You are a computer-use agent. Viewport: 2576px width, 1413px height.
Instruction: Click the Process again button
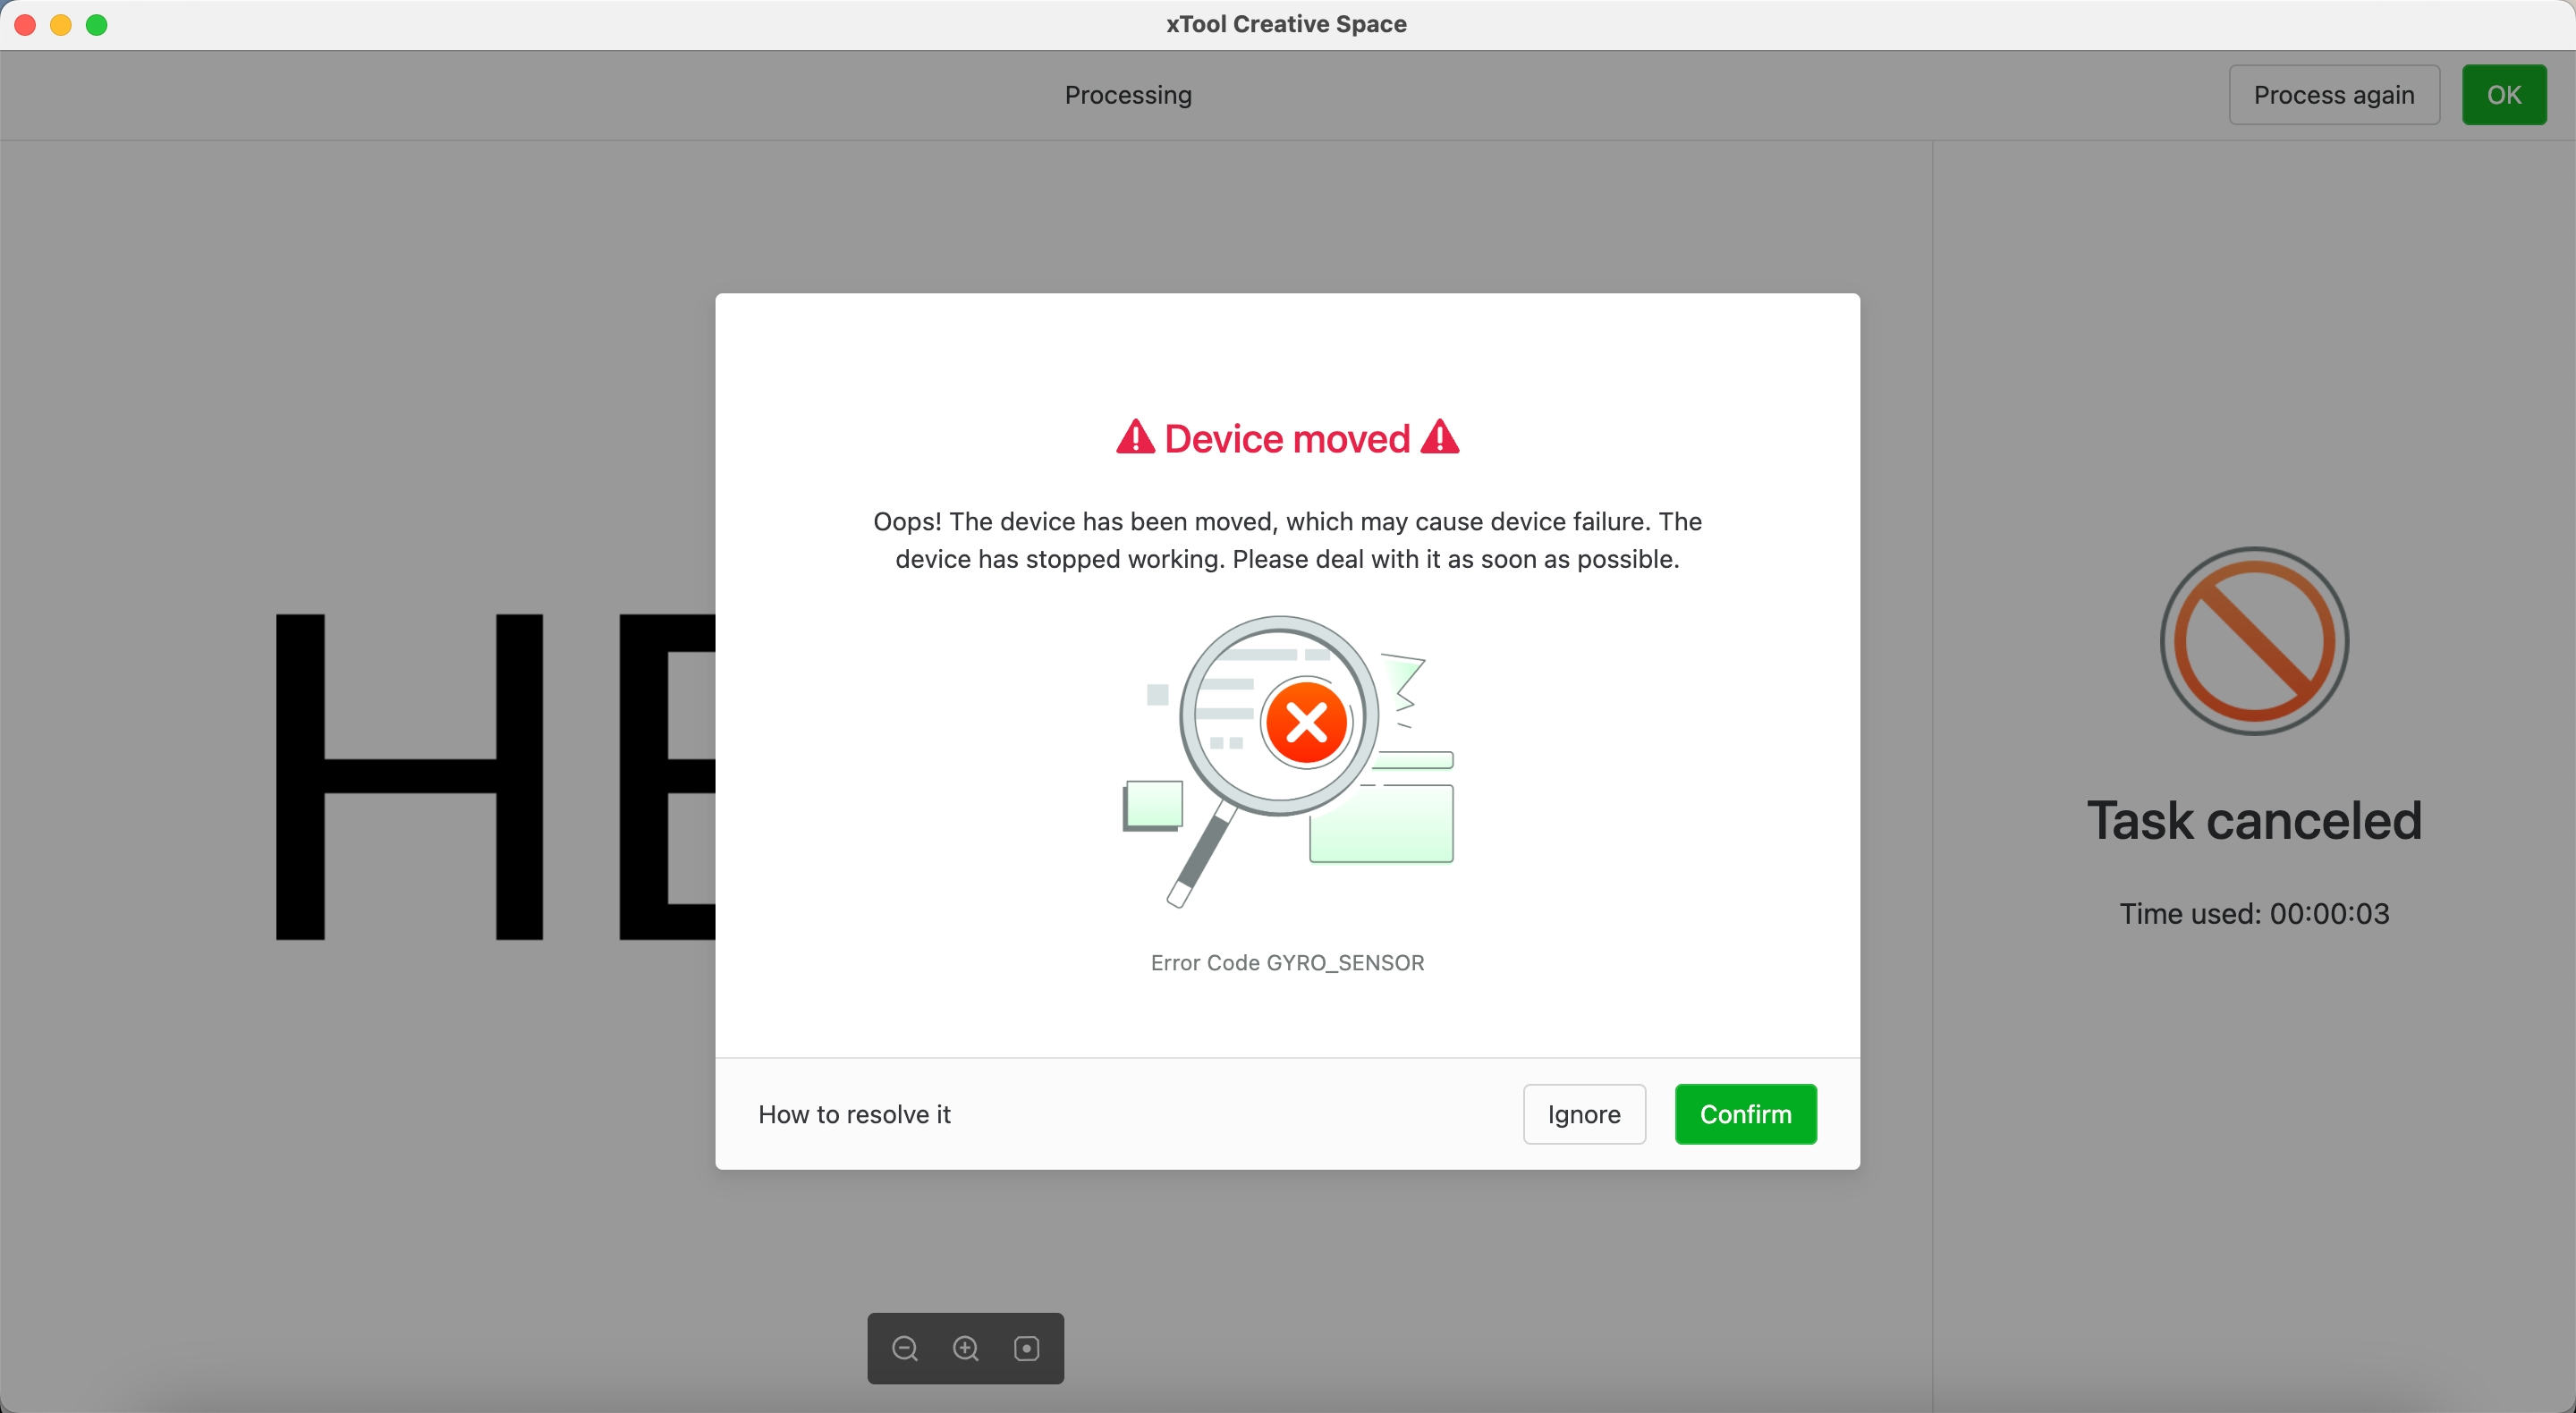point(2334,95)
